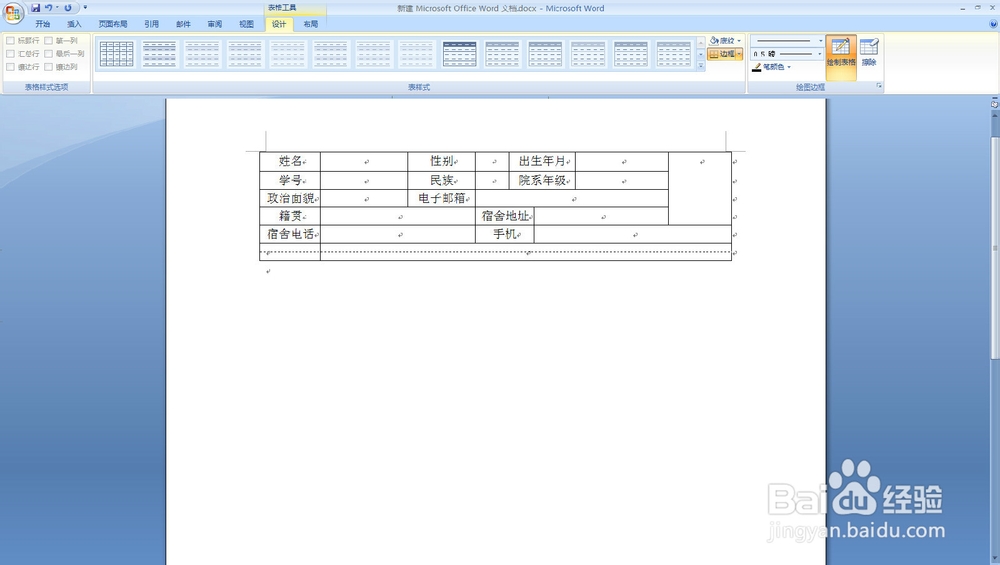Undo the last action
The height and width of the screenshot is (565, 1000).
[x=48, y=8]
